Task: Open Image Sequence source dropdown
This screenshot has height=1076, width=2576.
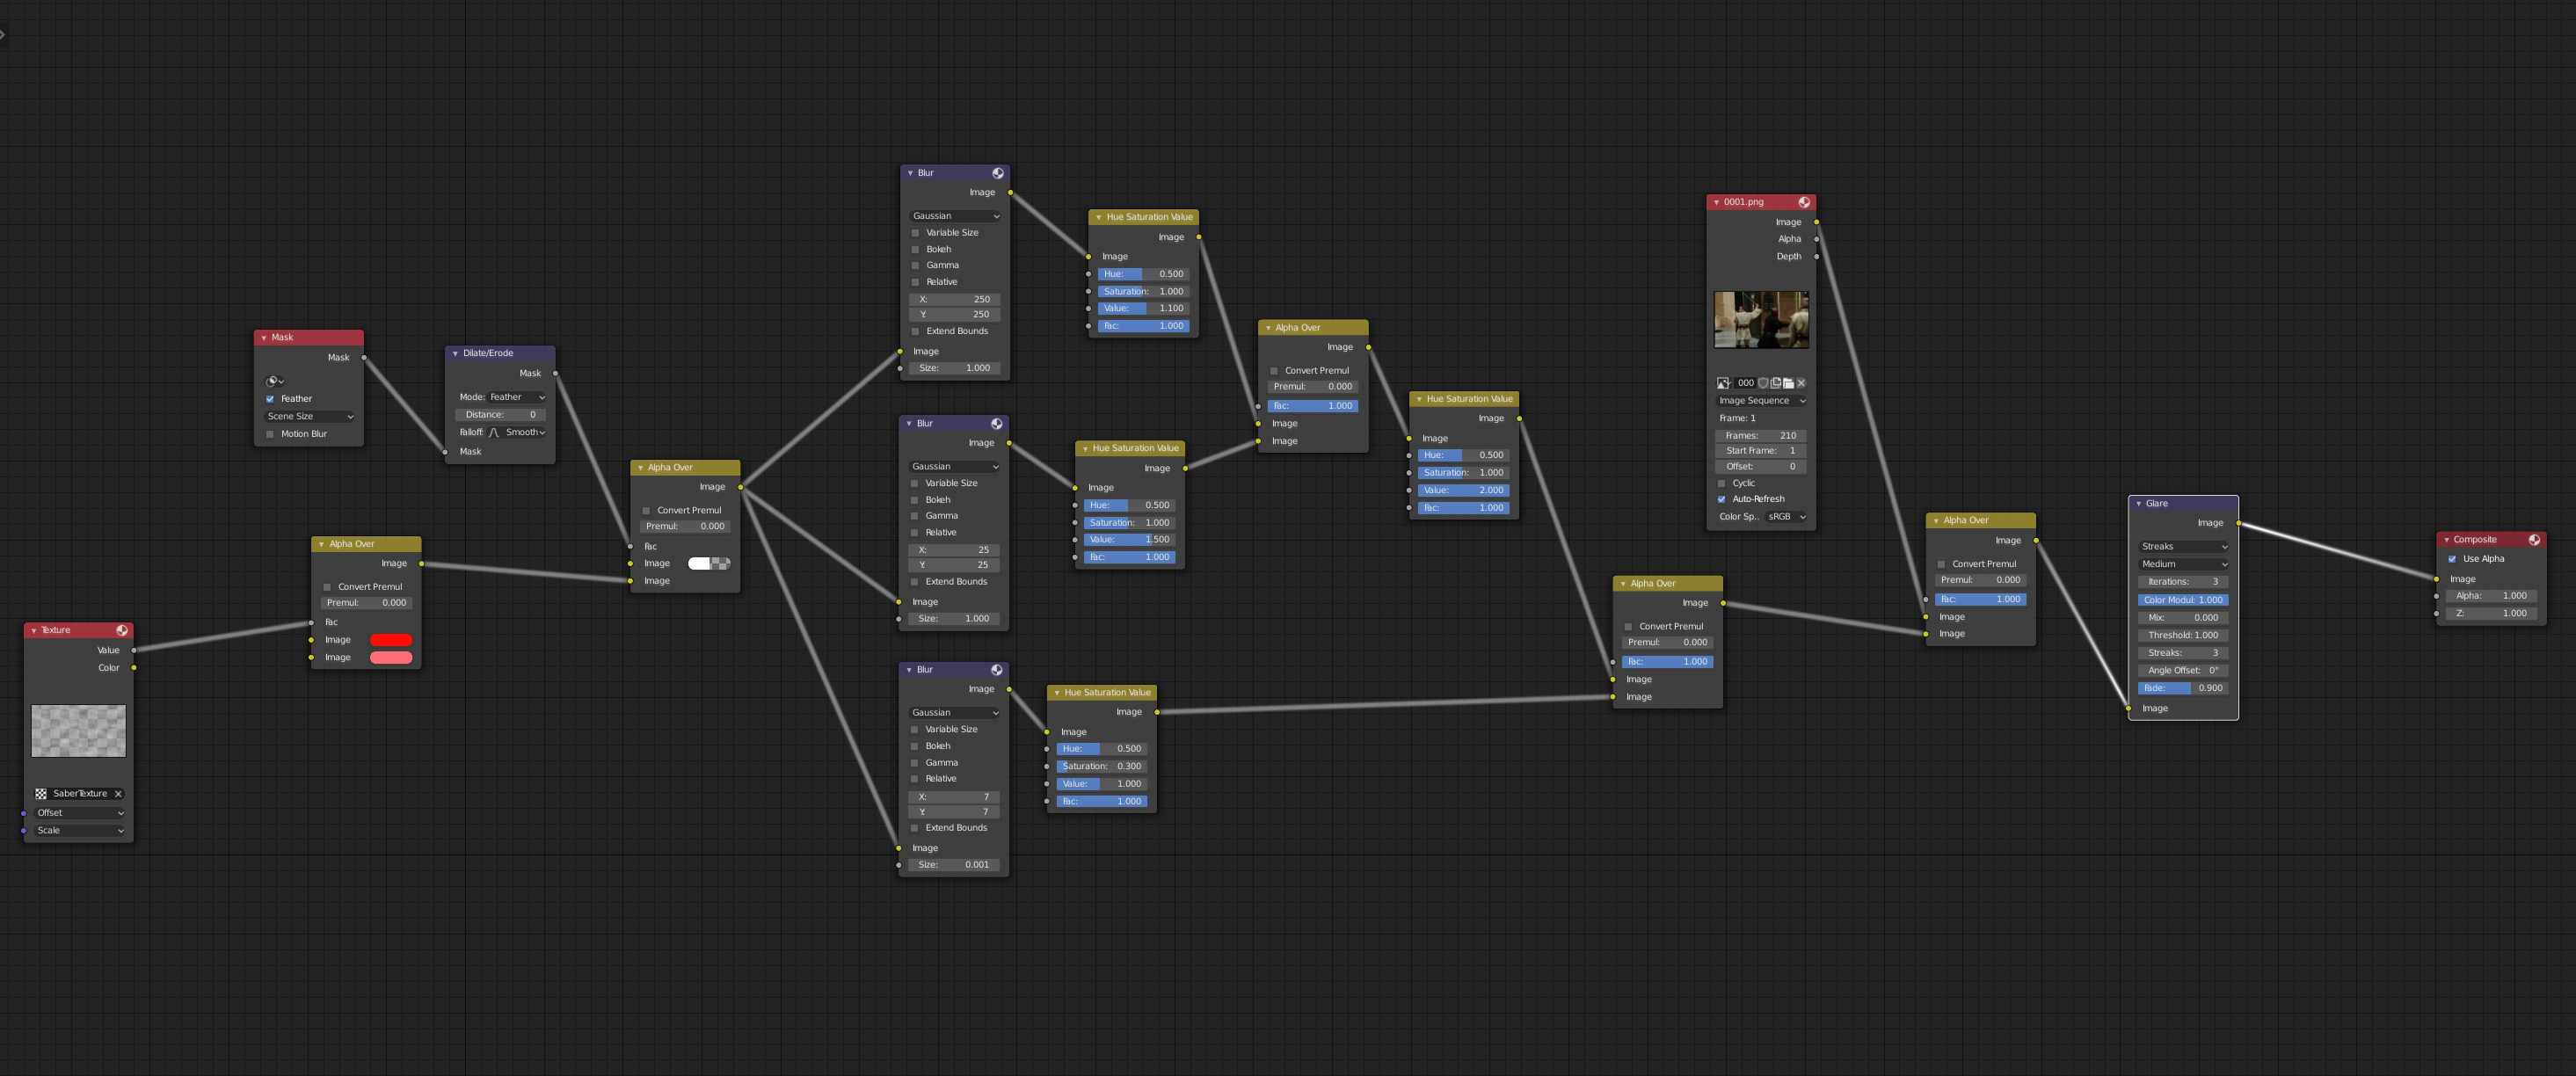Action: tap(1762, 401)
